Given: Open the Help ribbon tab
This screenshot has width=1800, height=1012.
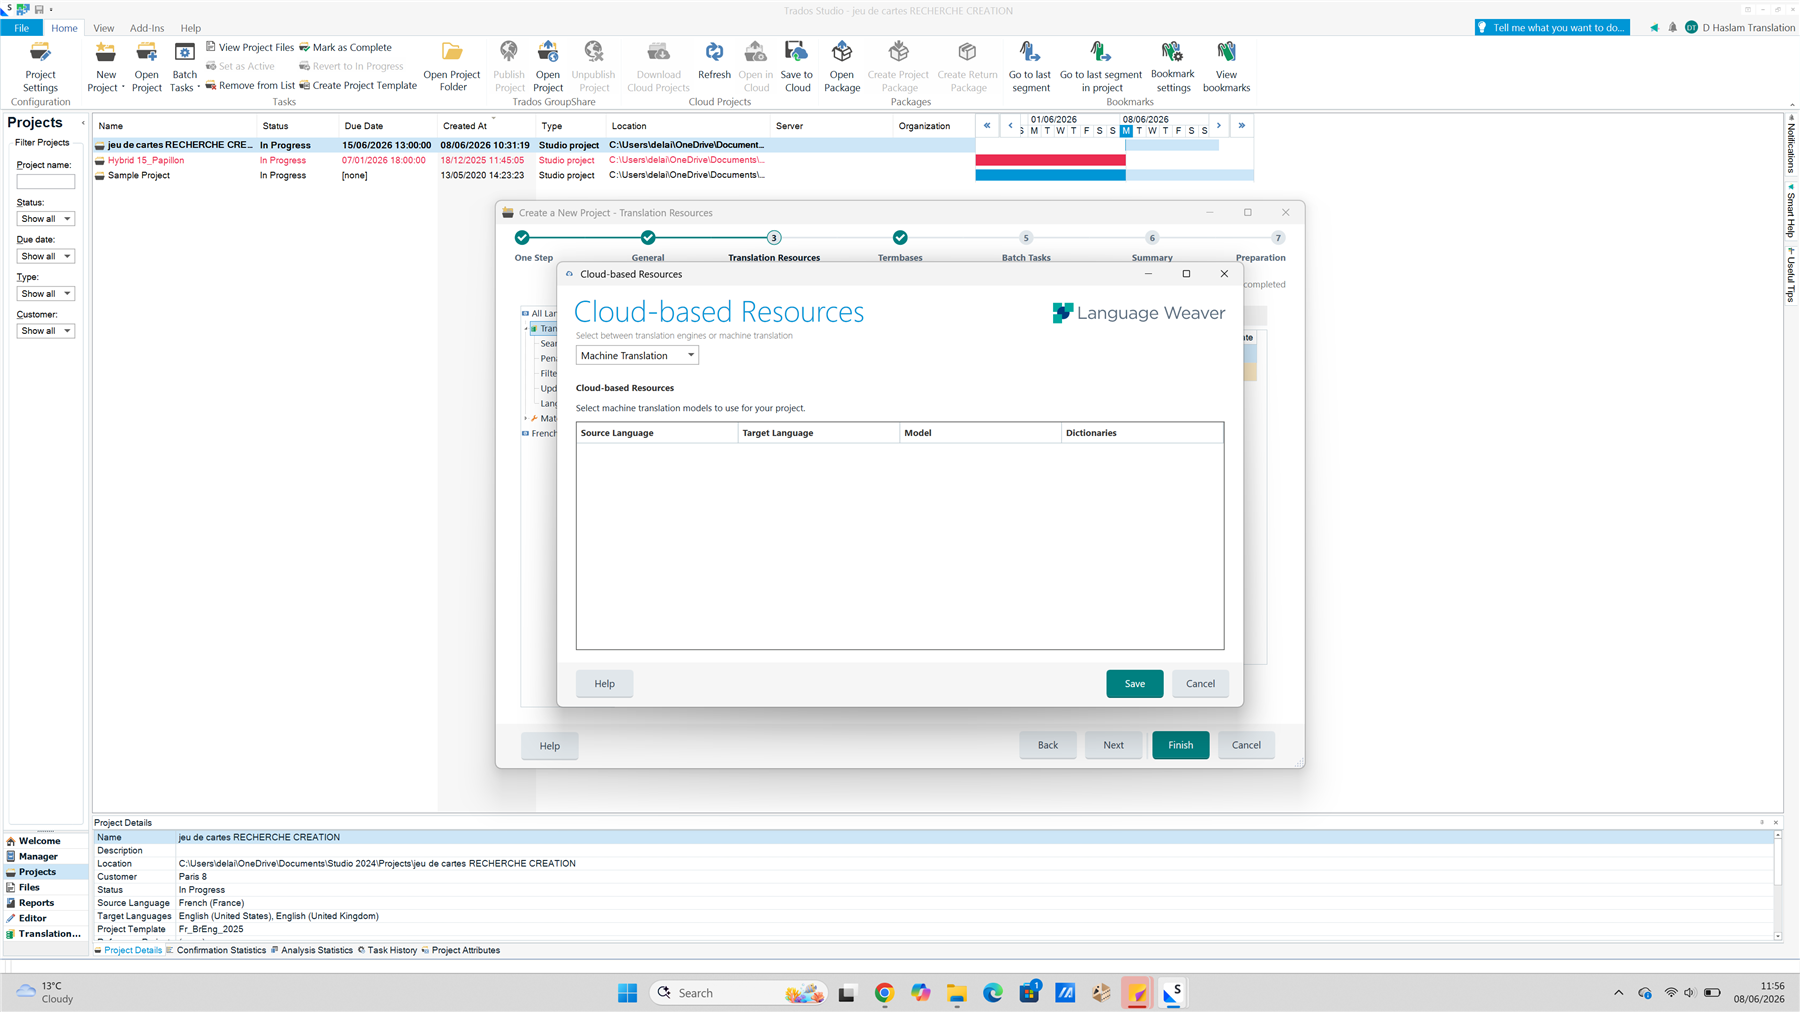Looking at the screenshot, I should 190,28.
